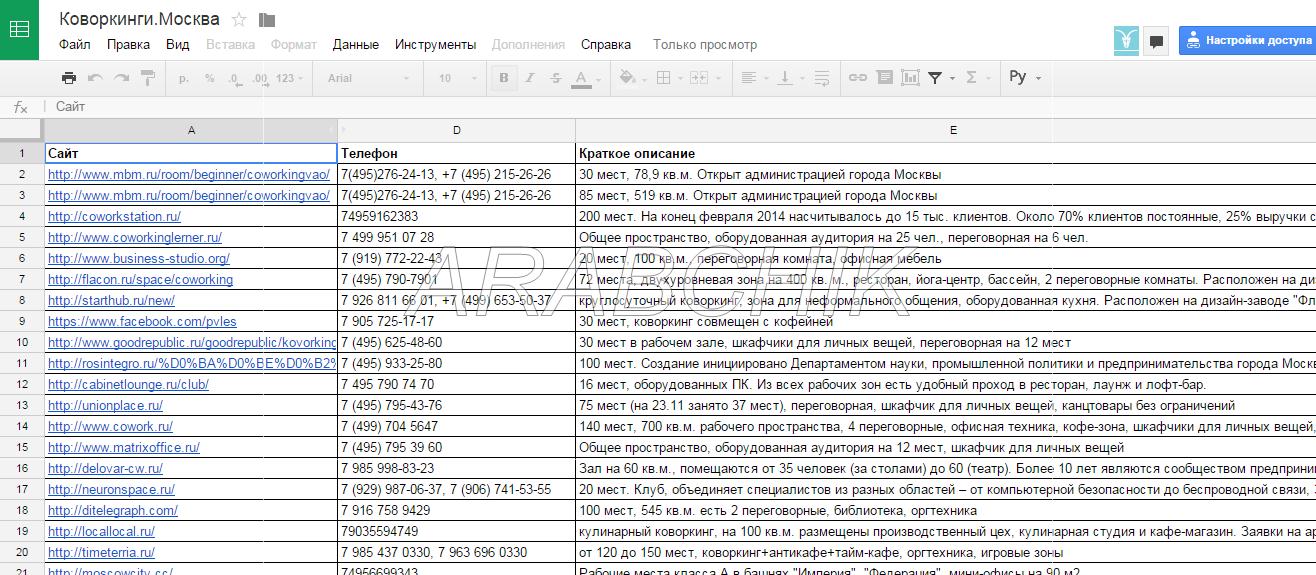Open link http://timeterria.ru/
The image size is (1316, 575).
pyautogui.click(x=101, y=552)
